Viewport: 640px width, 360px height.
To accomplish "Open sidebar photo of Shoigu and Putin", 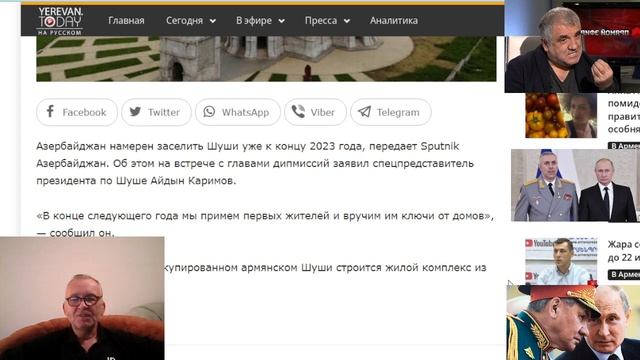I will point(573,322).
